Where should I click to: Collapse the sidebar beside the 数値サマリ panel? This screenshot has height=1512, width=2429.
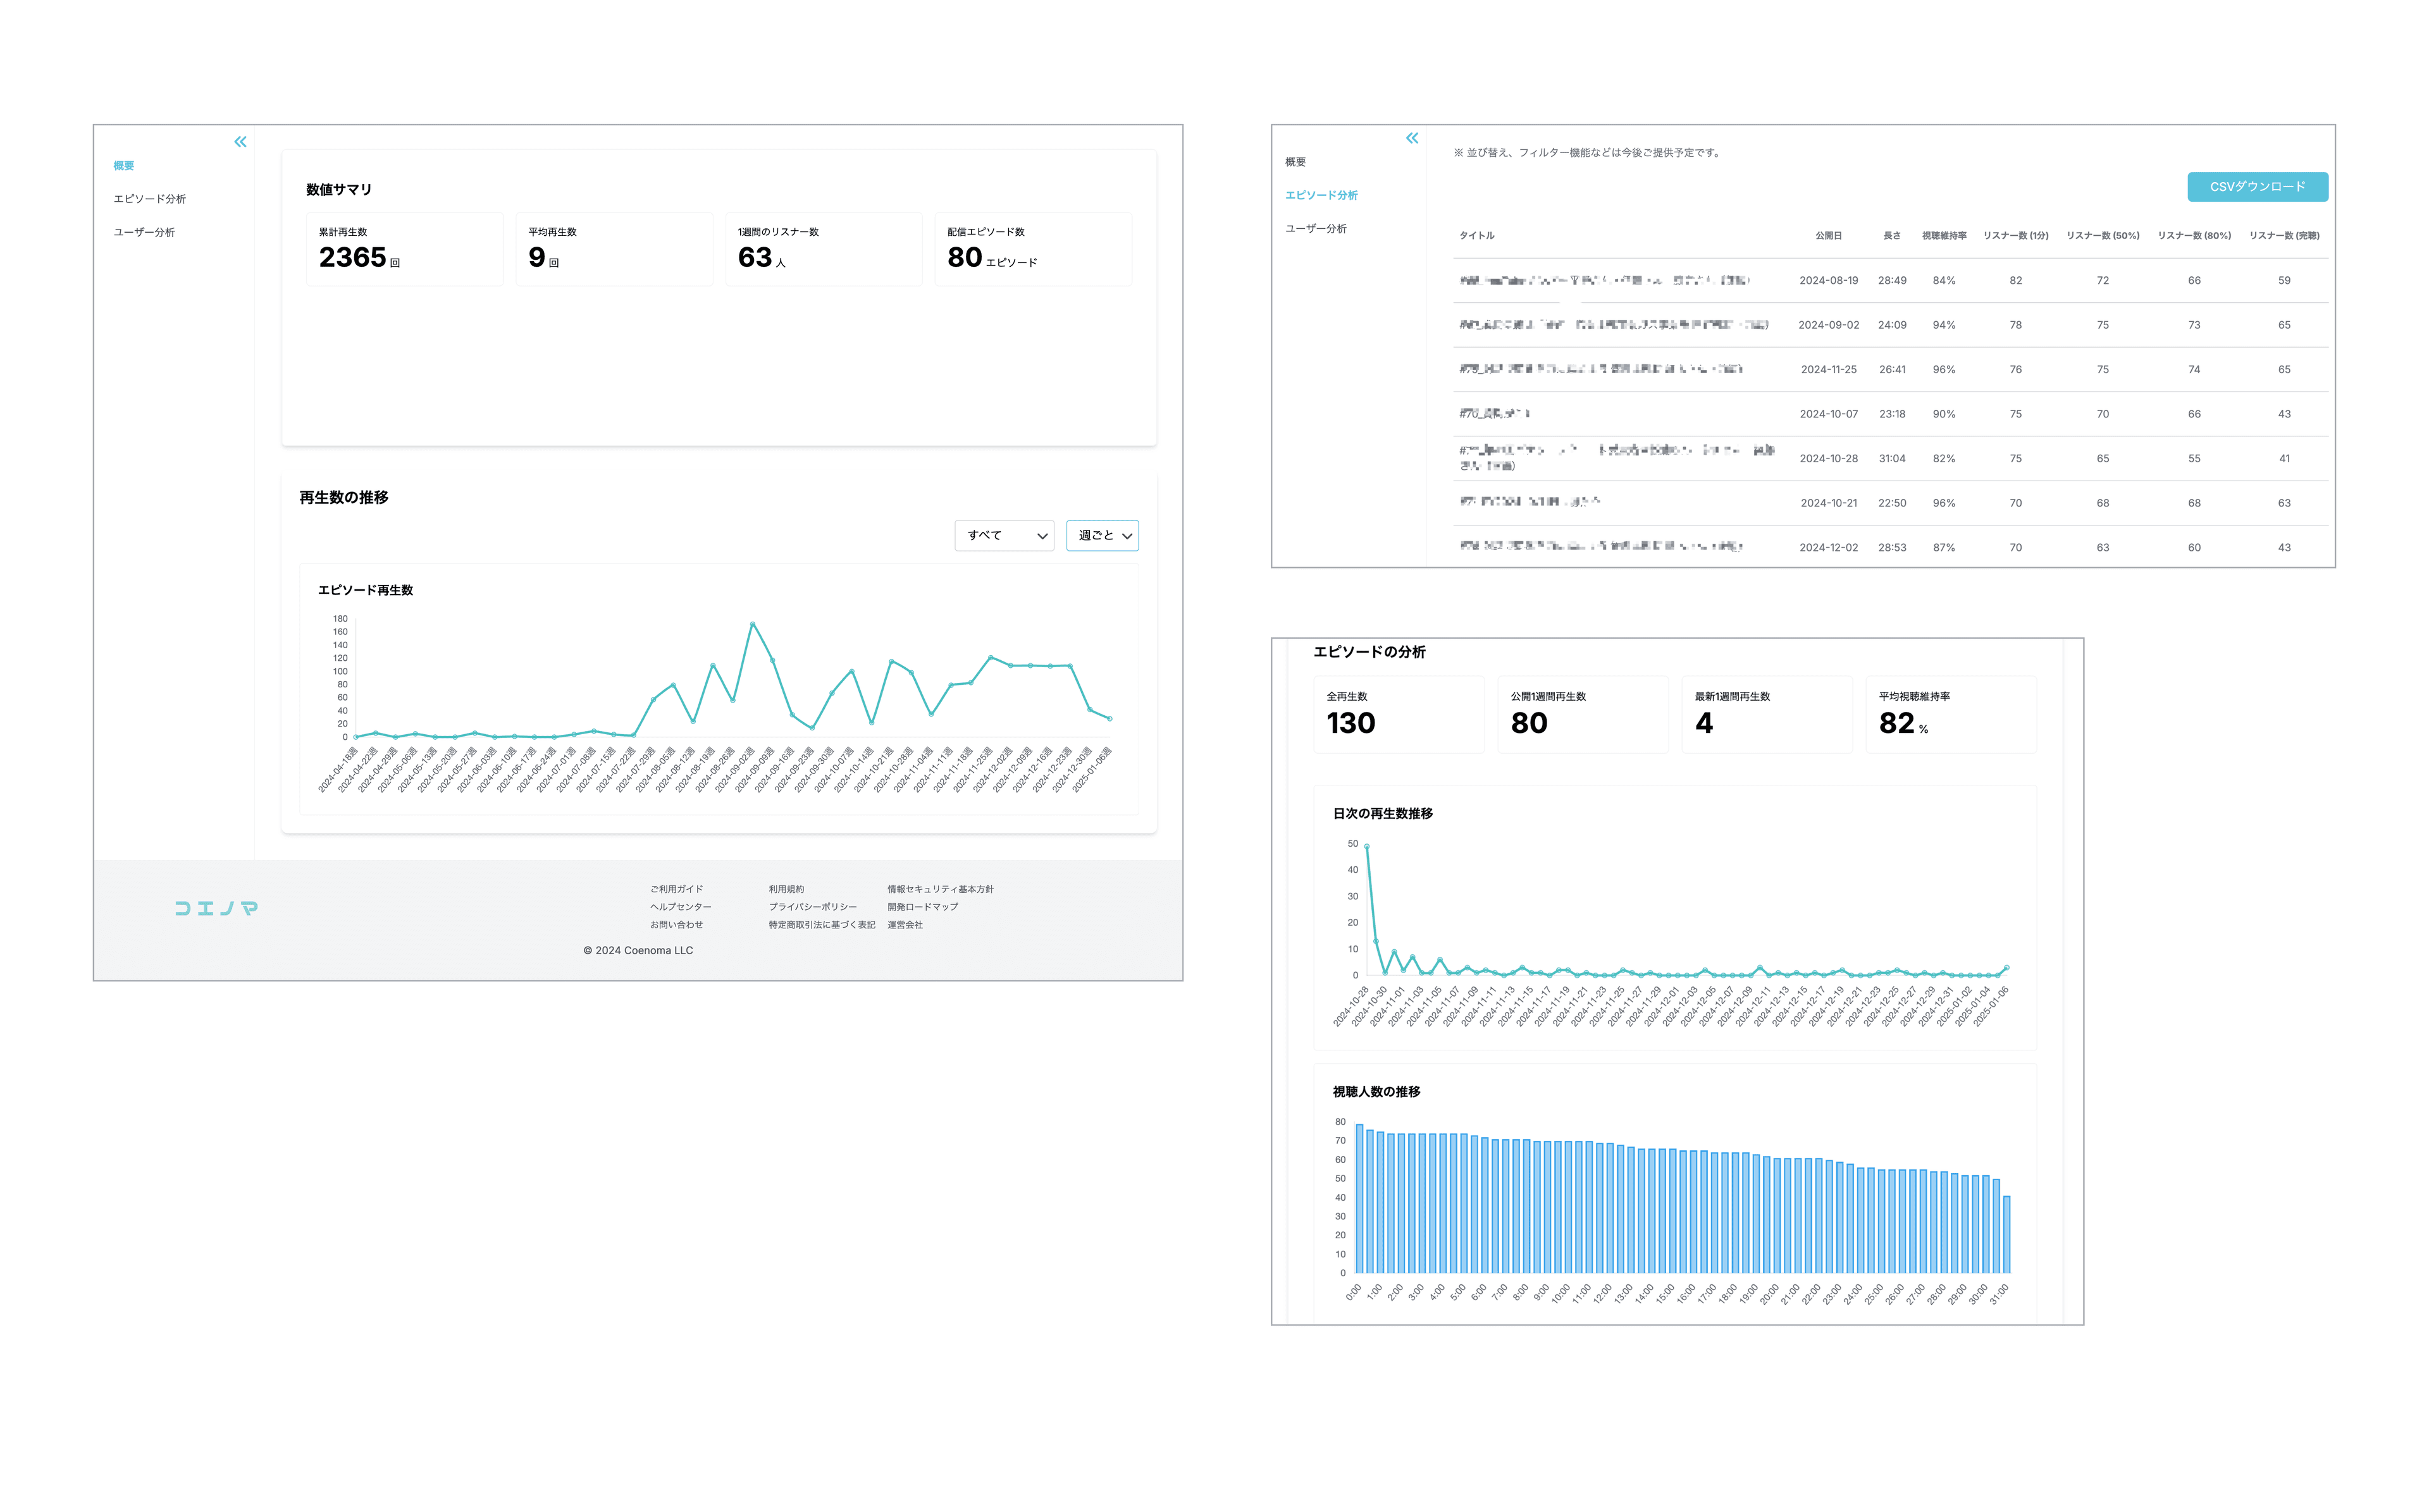tap(240, 142)
